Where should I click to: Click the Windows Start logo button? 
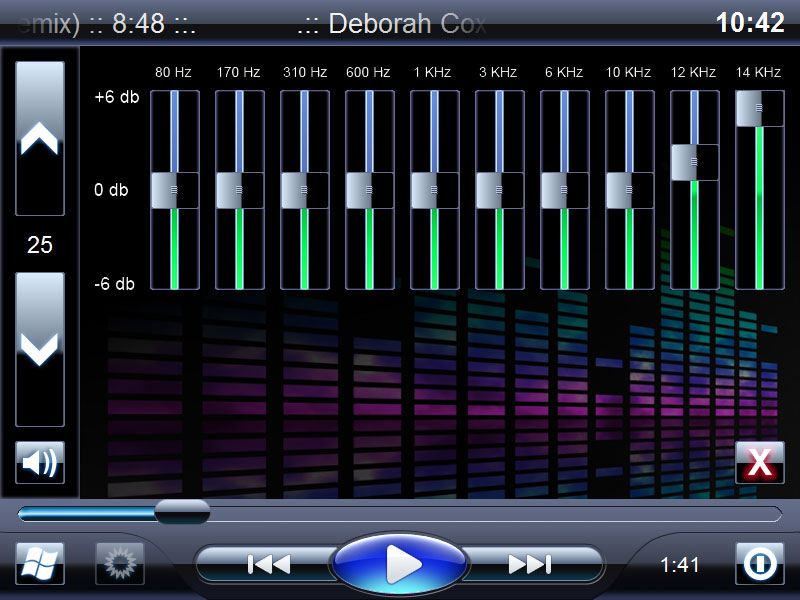coord(40,564)
